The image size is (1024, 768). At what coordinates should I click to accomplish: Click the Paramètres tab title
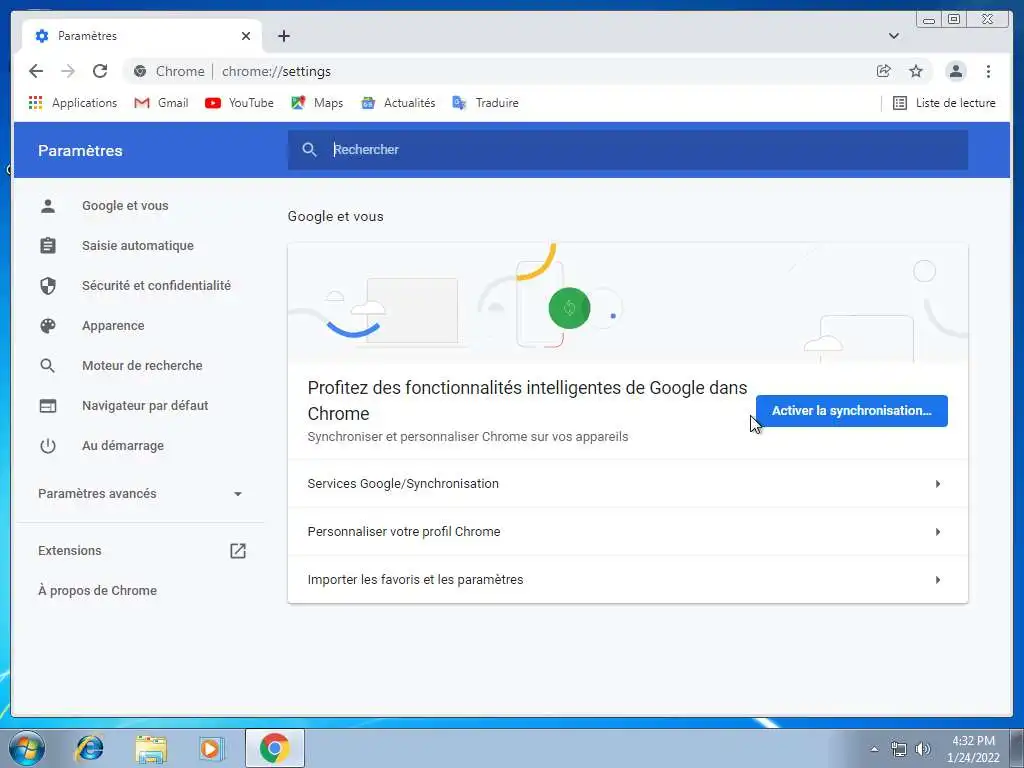(88, 36)
